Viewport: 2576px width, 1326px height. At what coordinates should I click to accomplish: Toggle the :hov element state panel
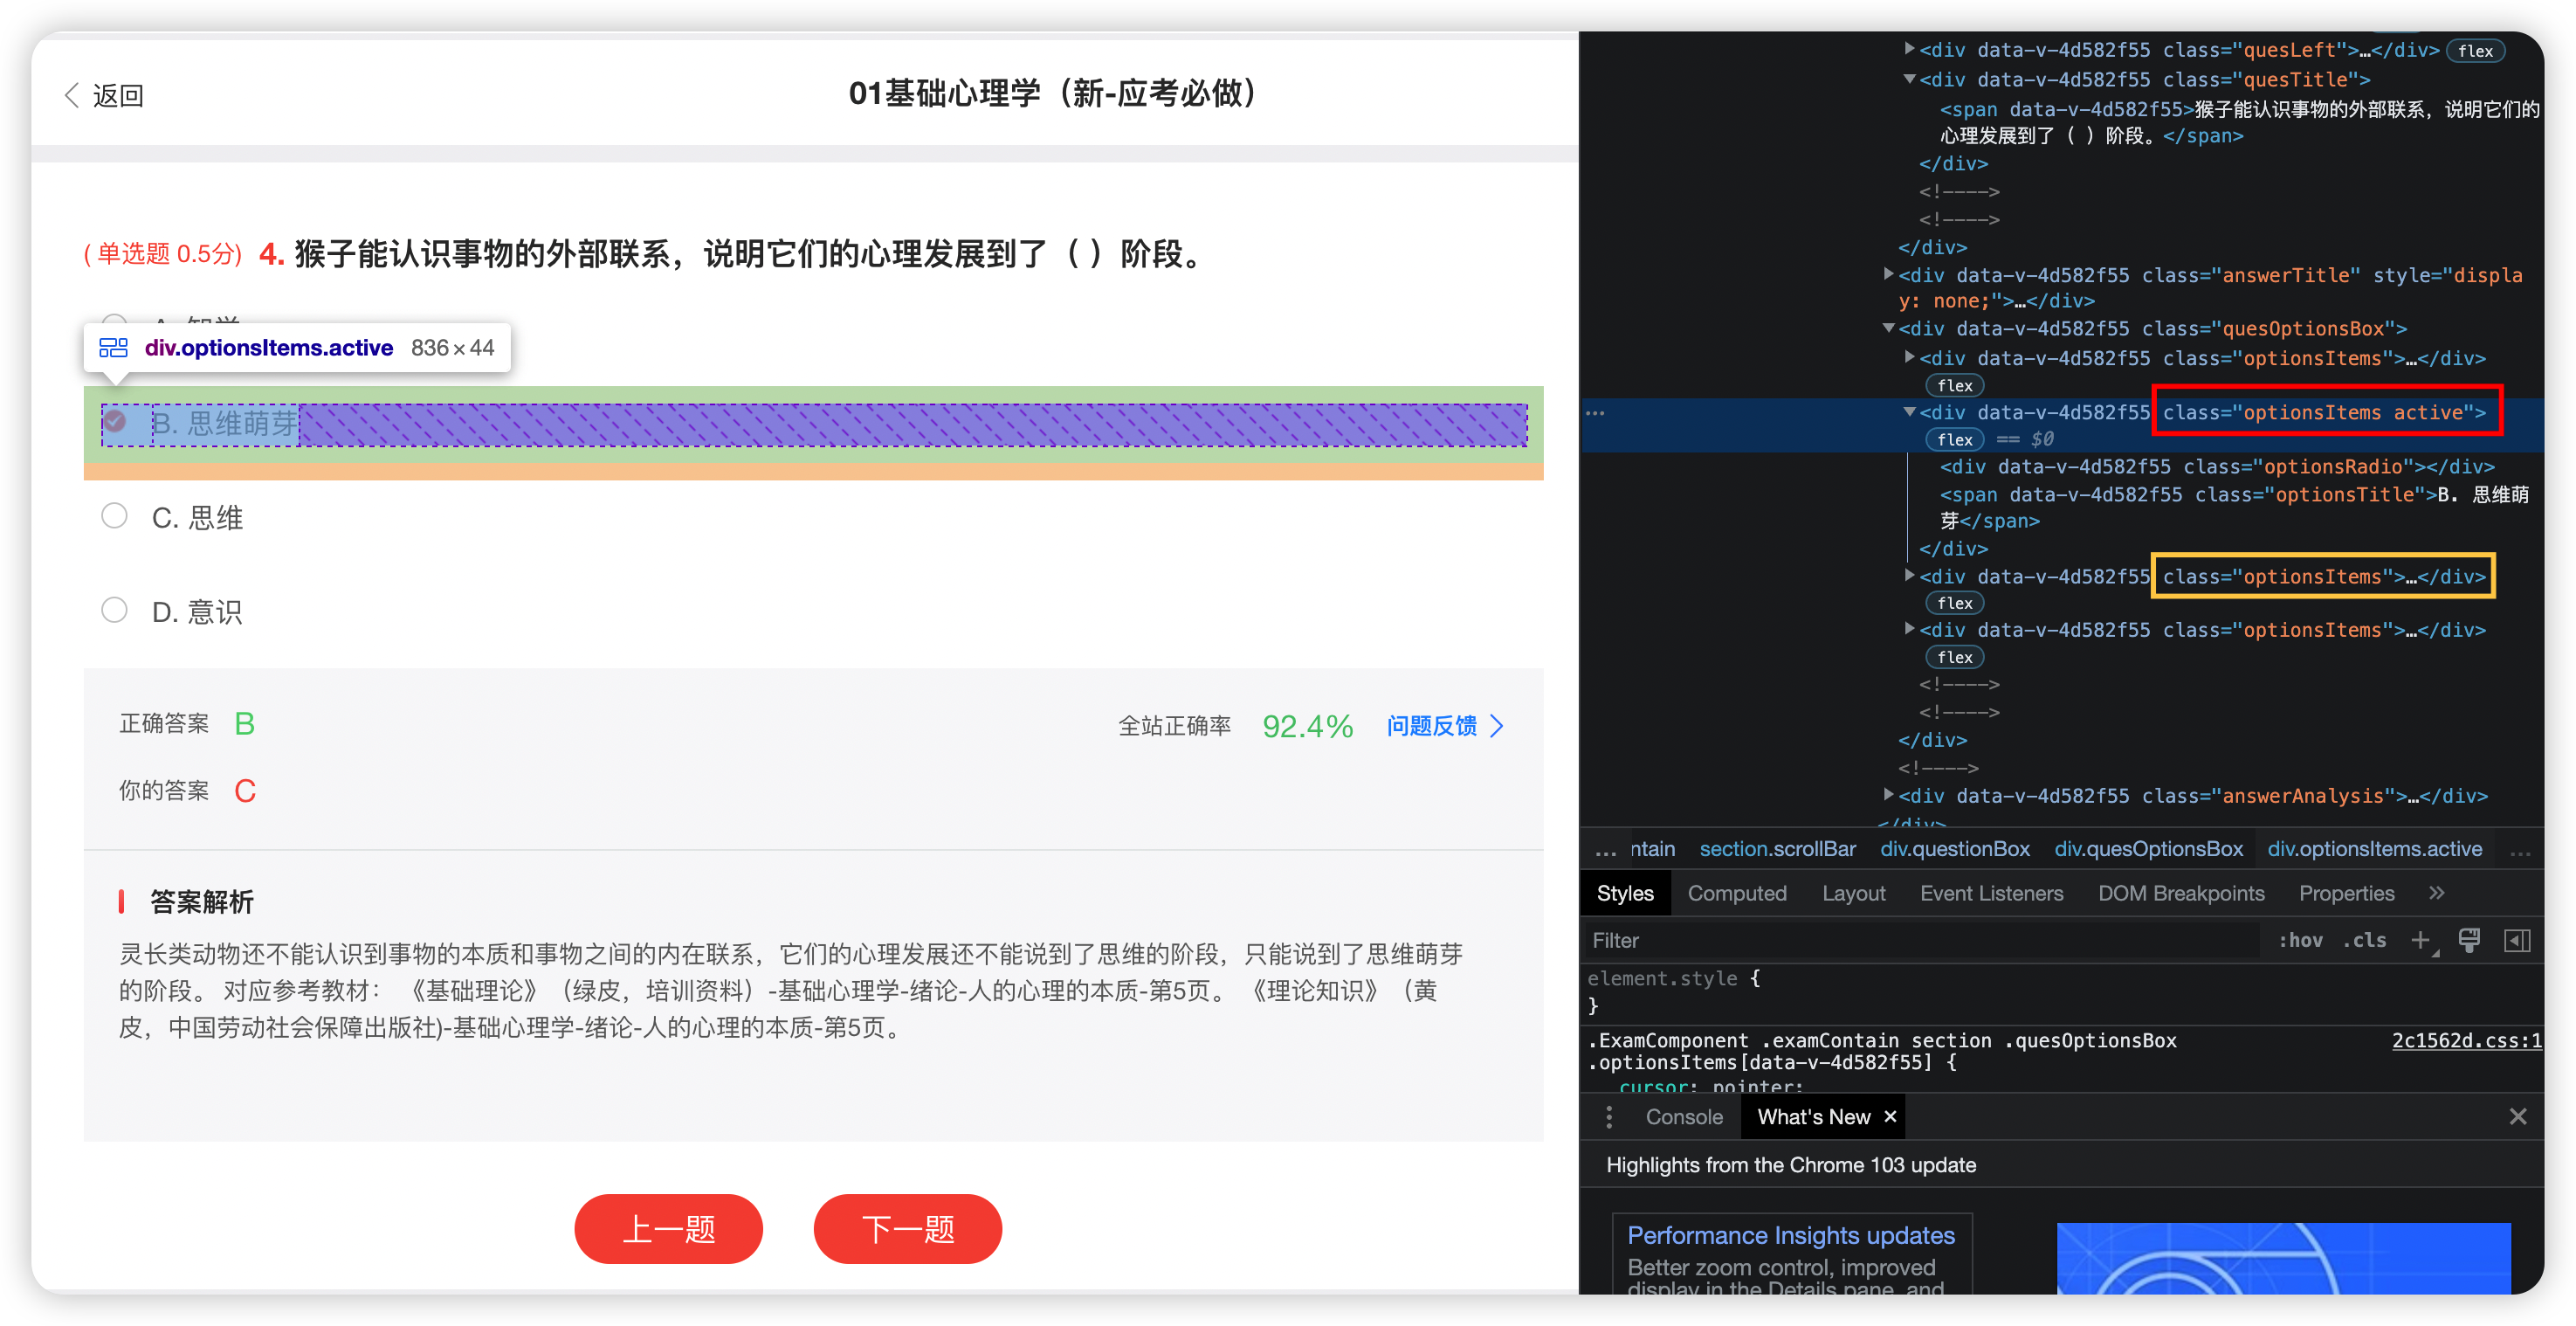2300,940
